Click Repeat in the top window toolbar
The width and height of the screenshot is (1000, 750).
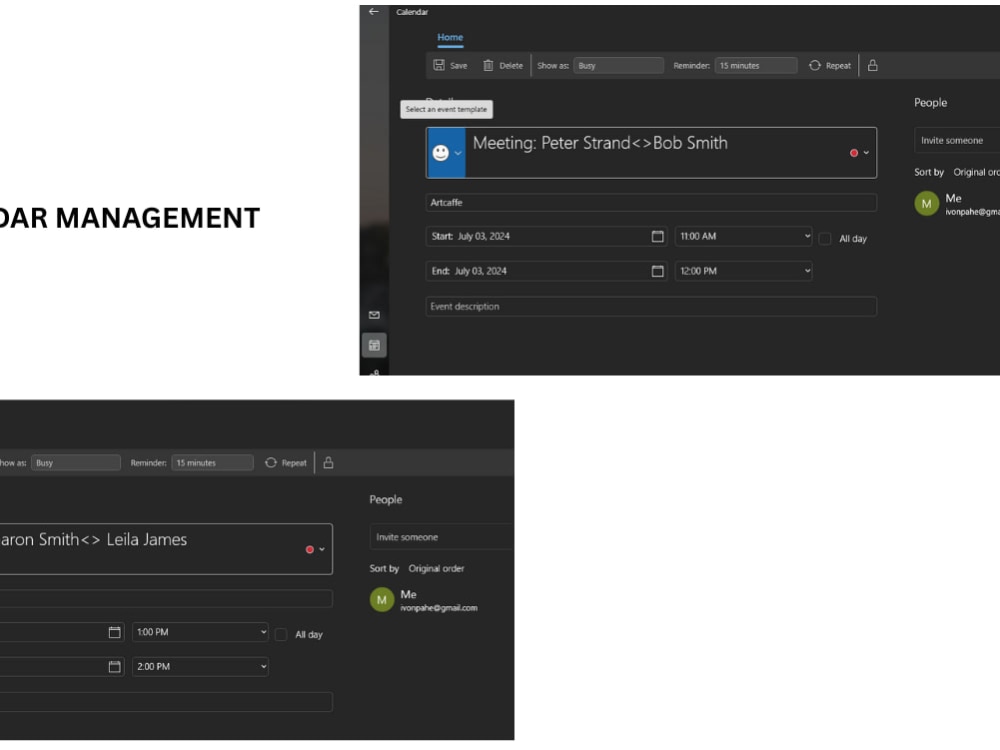click(830, 65)
